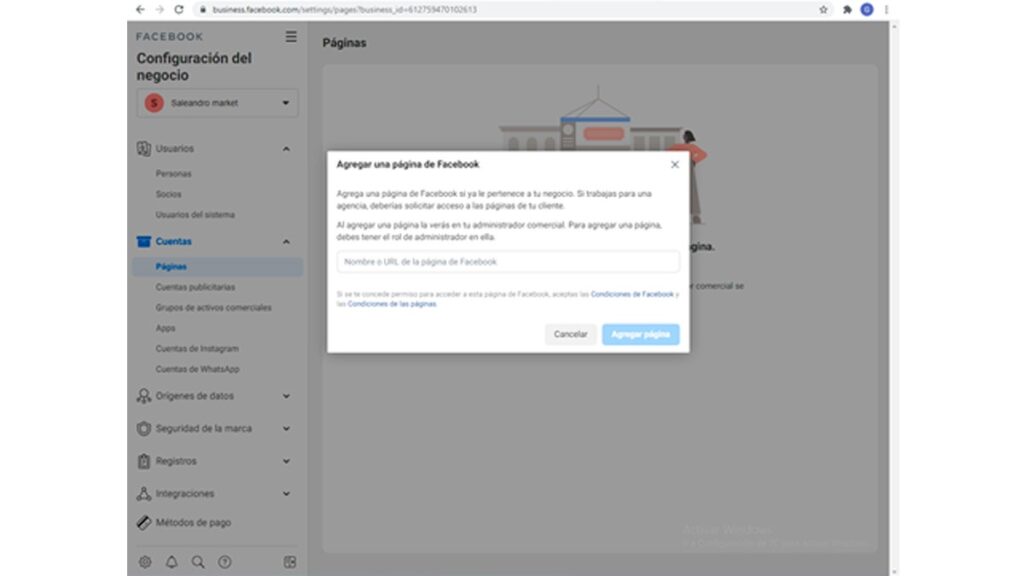This screenshot has height=576, width=1024.
Task: Click the Cuentas section label
Action: 174,242
